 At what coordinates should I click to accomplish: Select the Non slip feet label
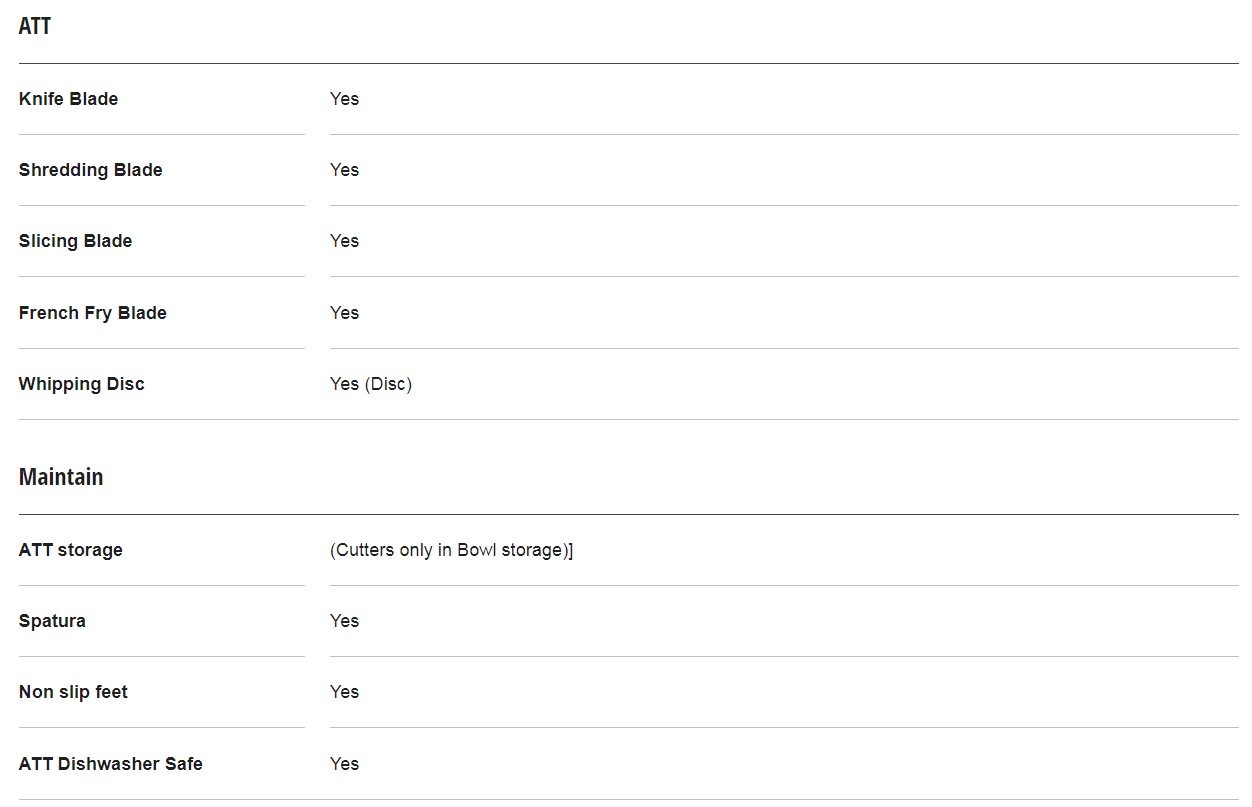(73, 692)
